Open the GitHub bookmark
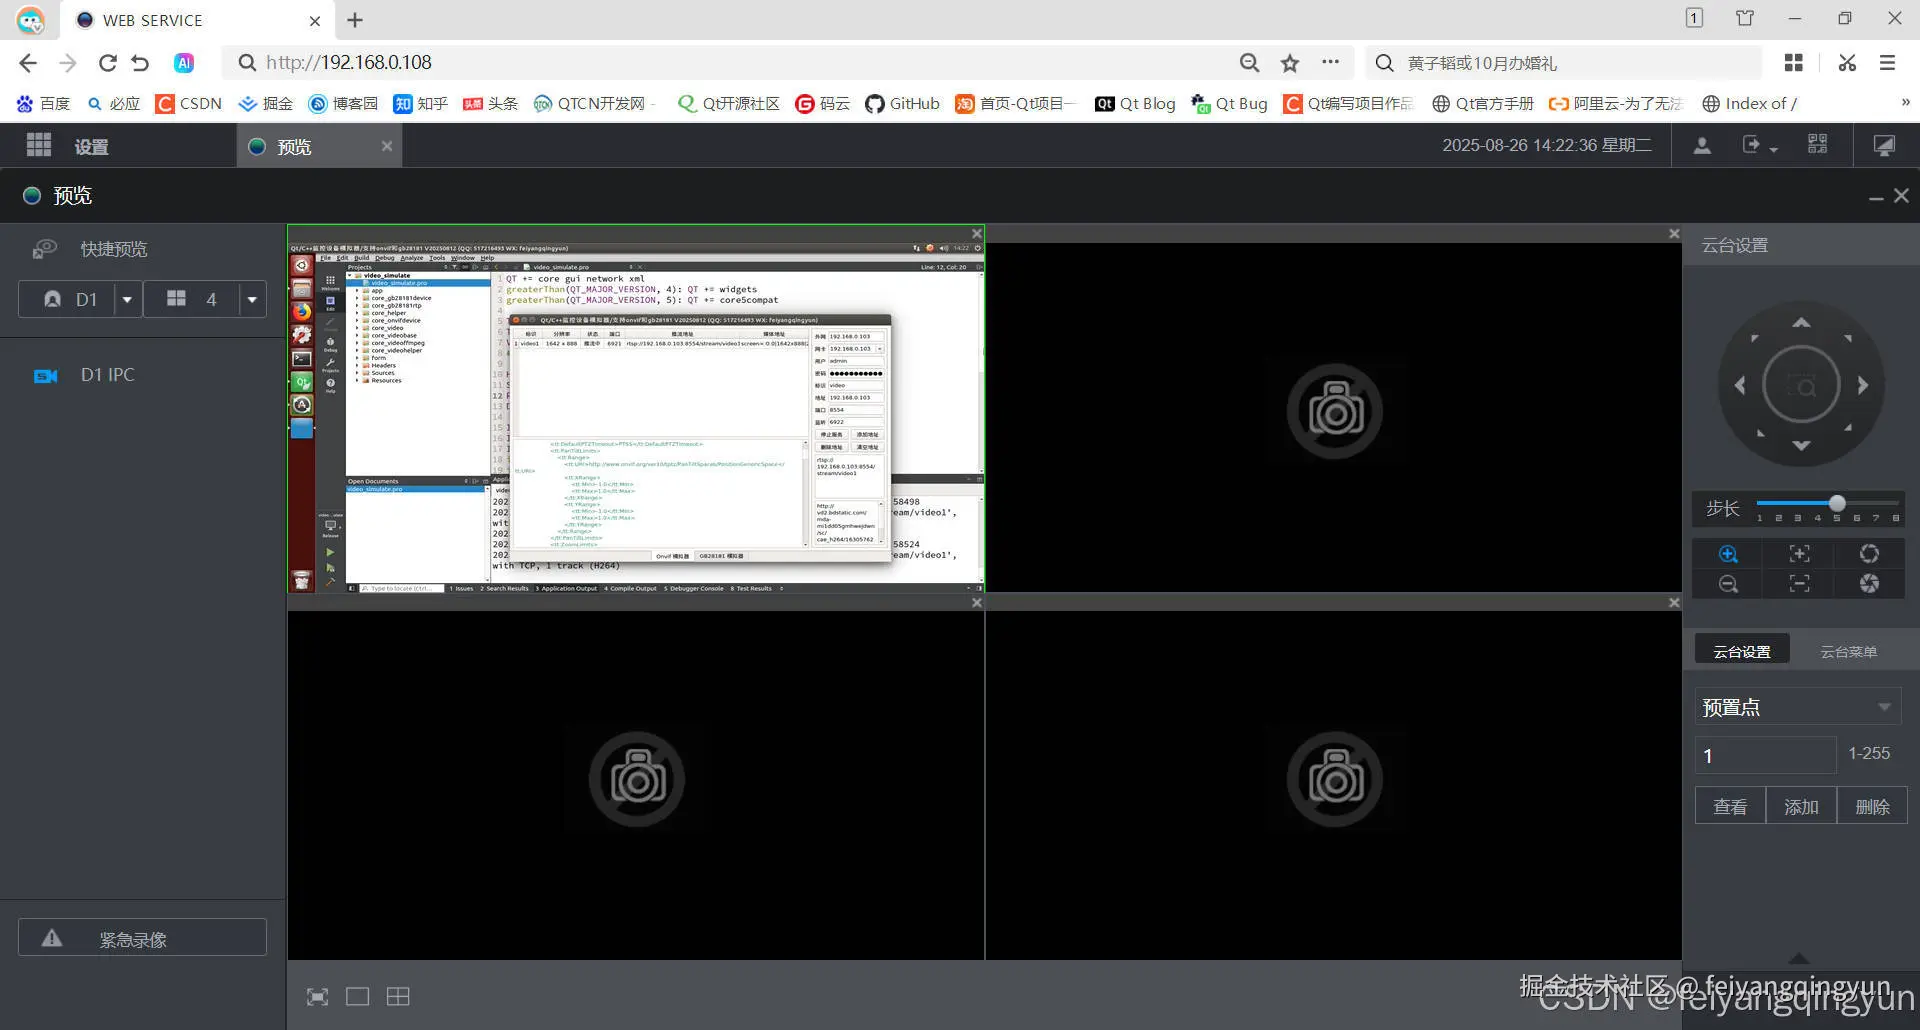This screenshot has height=1030, width=1920. (x=902, y=103)
